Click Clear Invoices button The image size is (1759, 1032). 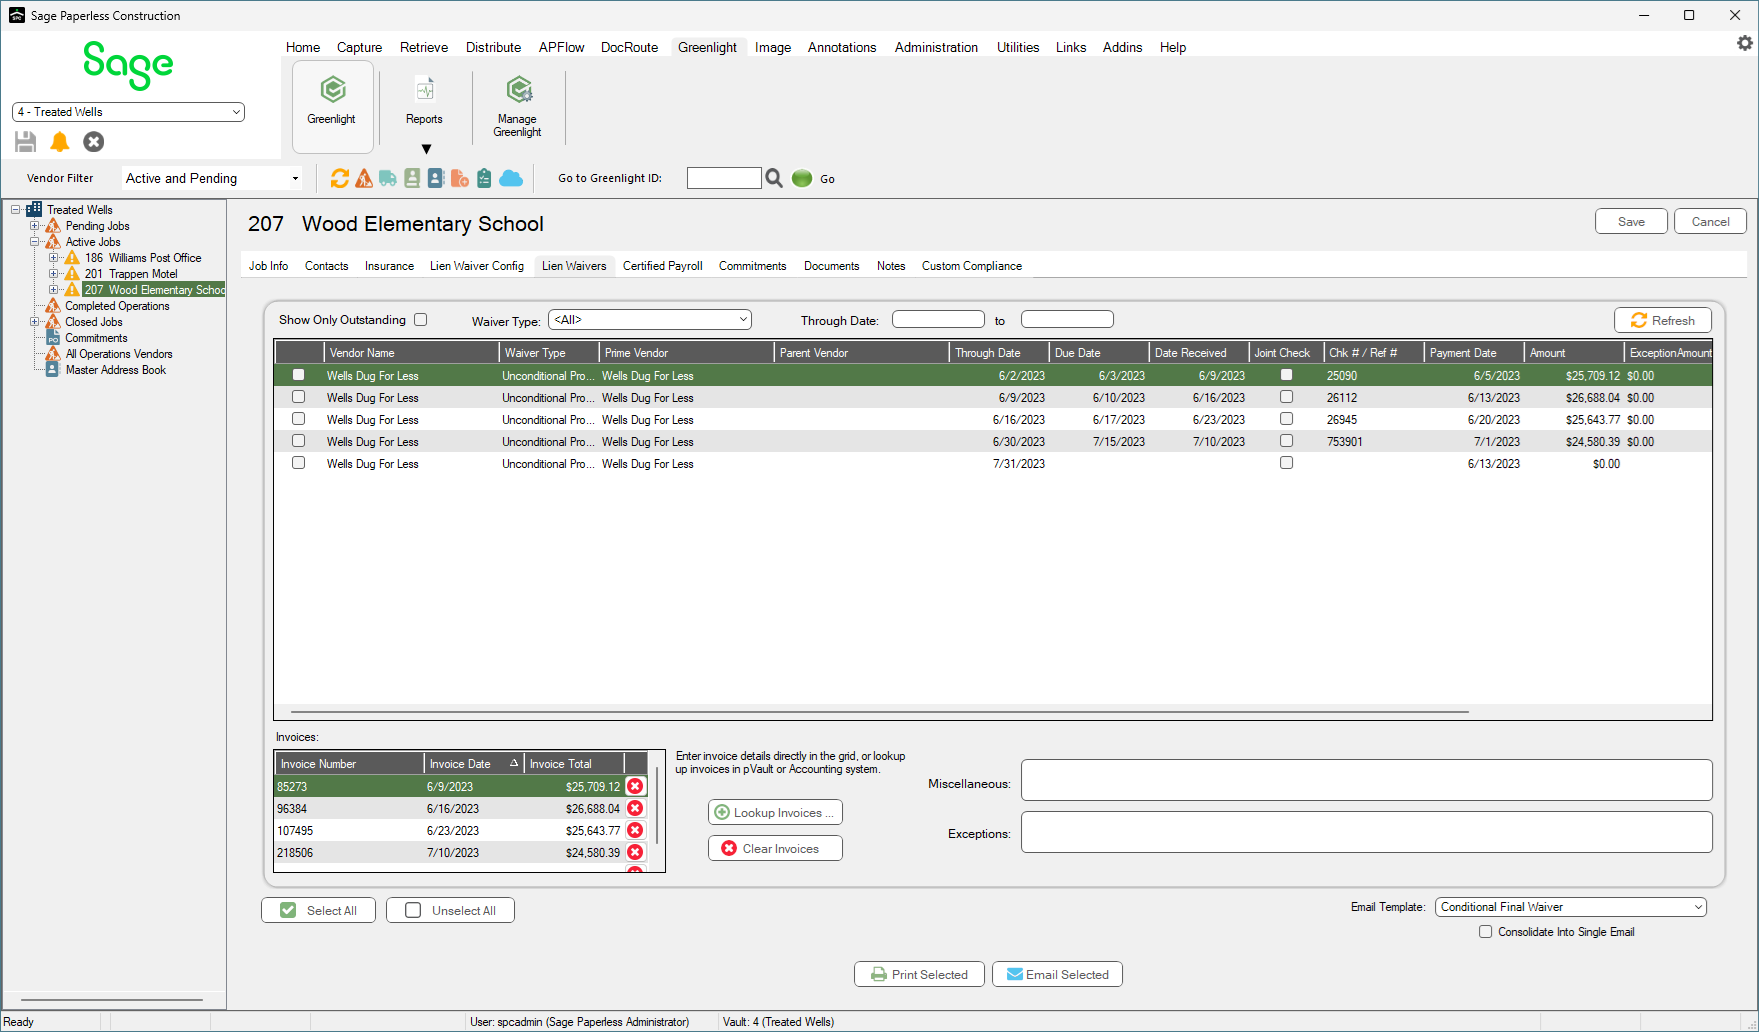[775, 848]
